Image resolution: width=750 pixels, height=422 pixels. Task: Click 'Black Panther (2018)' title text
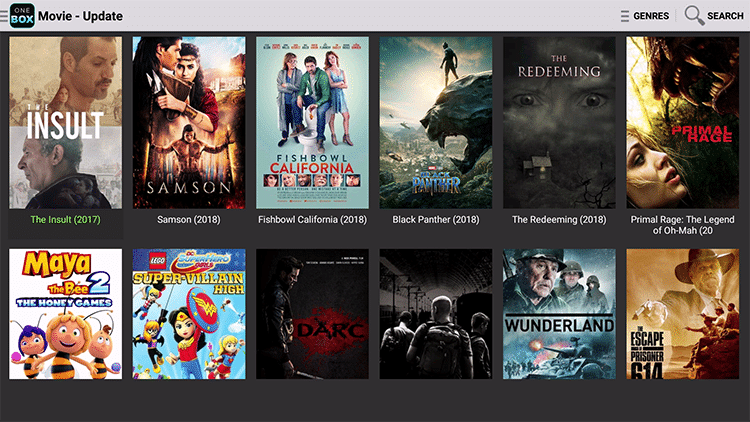coord(436,220)
